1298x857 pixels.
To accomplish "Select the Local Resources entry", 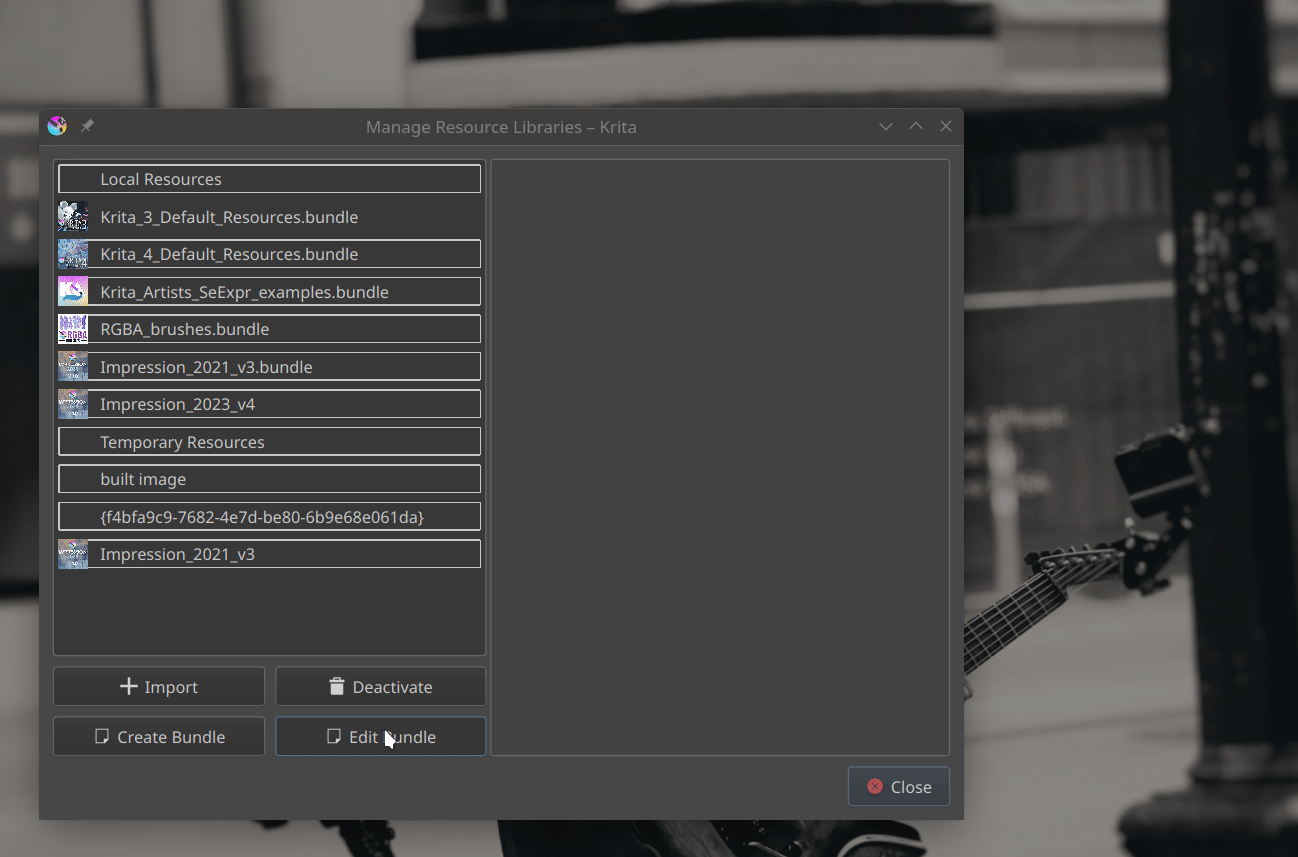I will pos(269,179).
